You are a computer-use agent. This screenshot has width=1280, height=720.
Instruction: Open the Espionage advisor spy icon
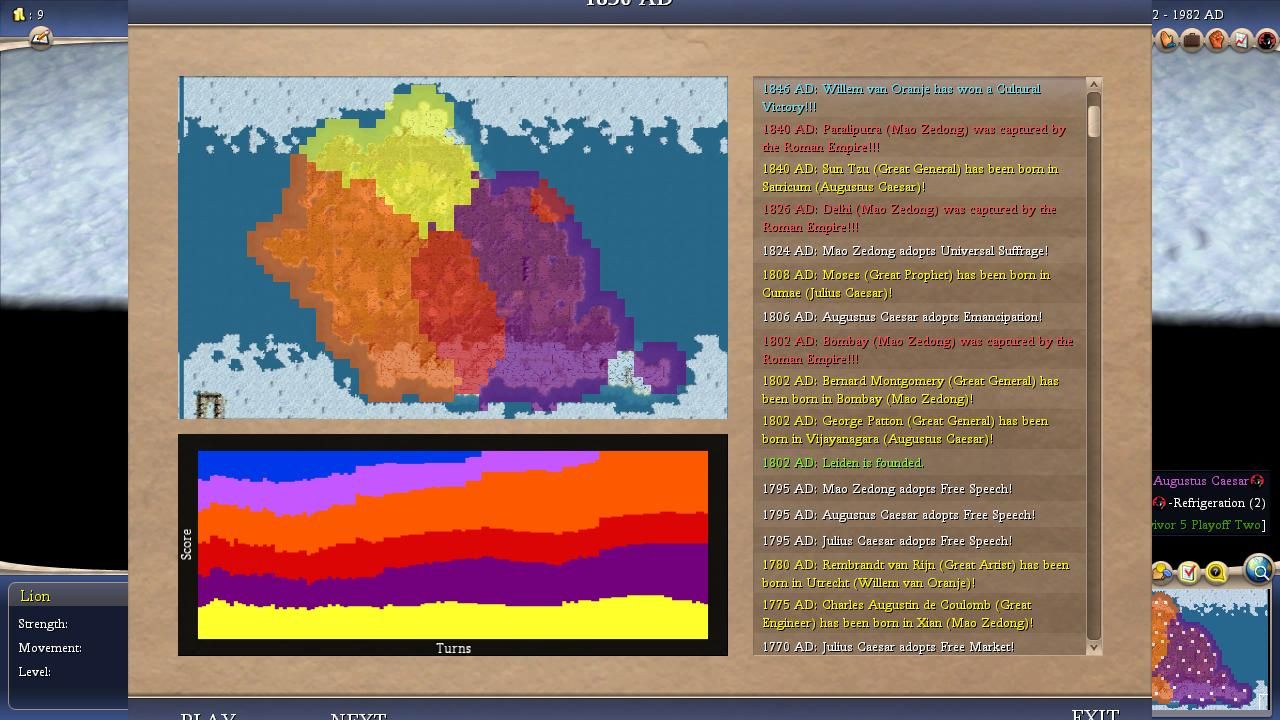1267,41
